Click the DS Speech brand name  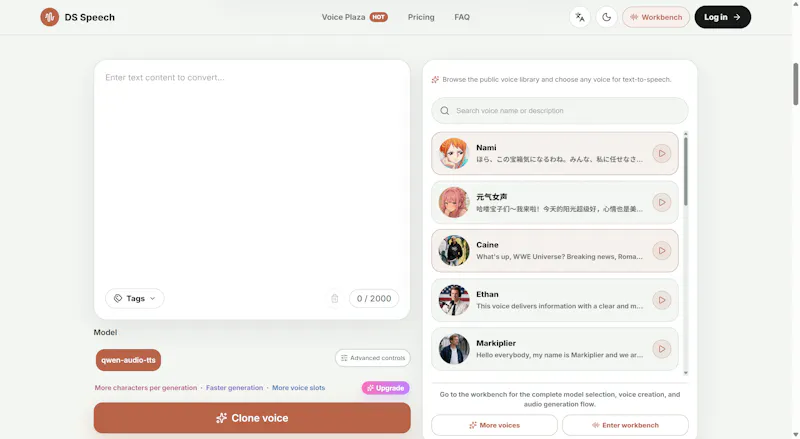(x=89, y=17)
